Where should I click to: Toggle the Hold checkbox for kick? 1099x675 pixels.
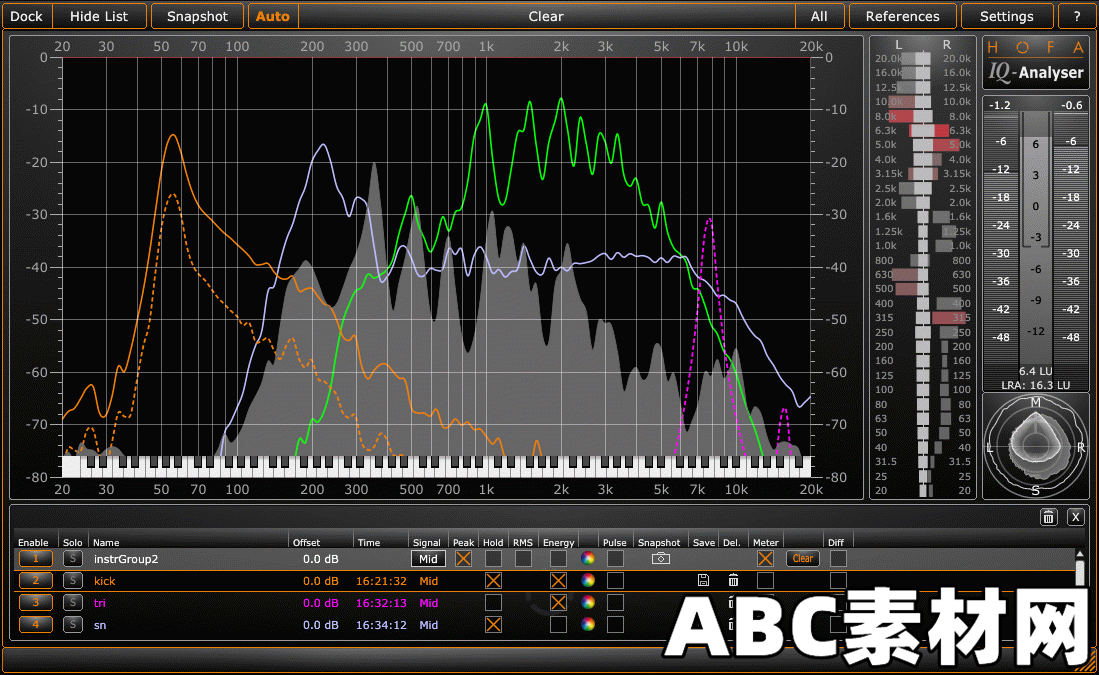492,580
